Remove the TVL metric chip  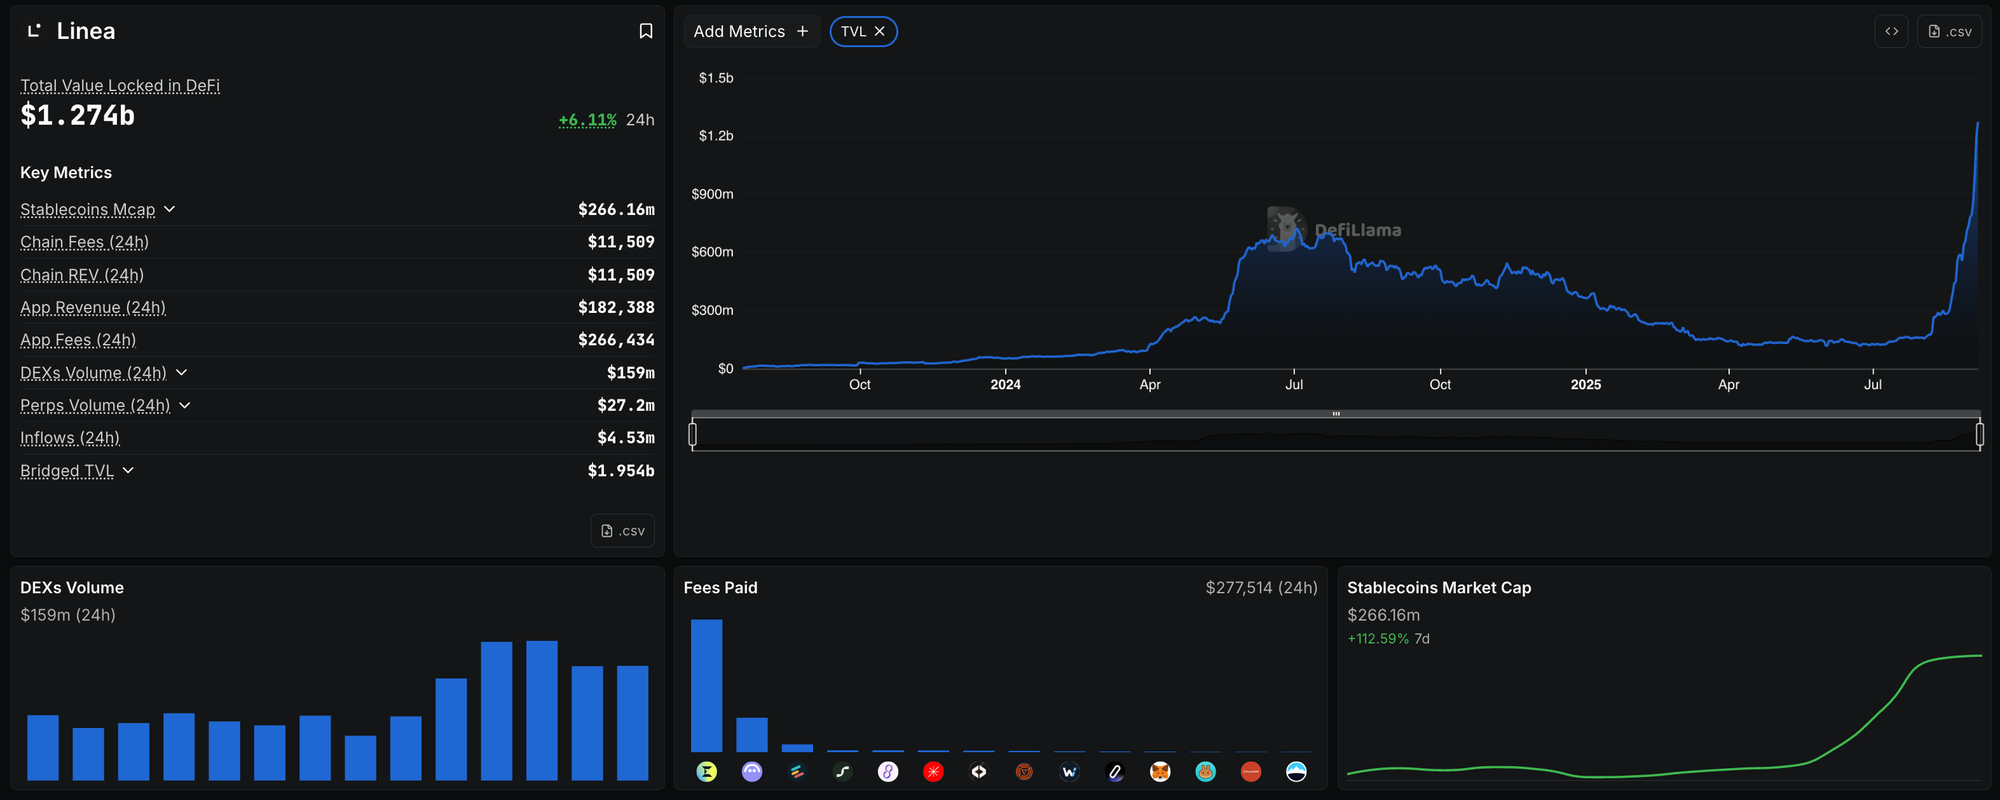pyautogui.click(x=880, y=31)
